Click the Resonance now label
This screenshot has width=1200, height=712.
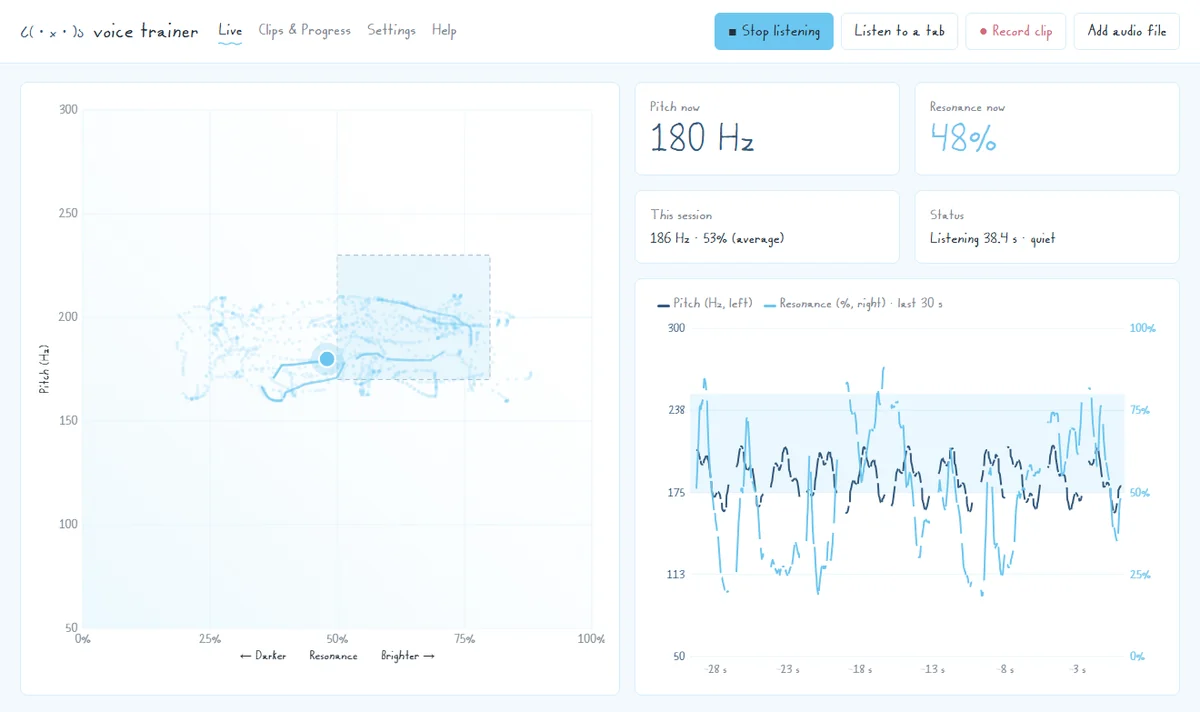pyautogui.click(x=967, y=107)
